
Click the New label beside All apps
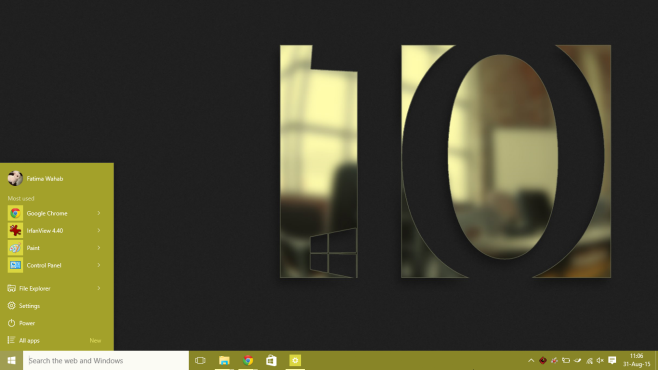click(x=95, y=341)
